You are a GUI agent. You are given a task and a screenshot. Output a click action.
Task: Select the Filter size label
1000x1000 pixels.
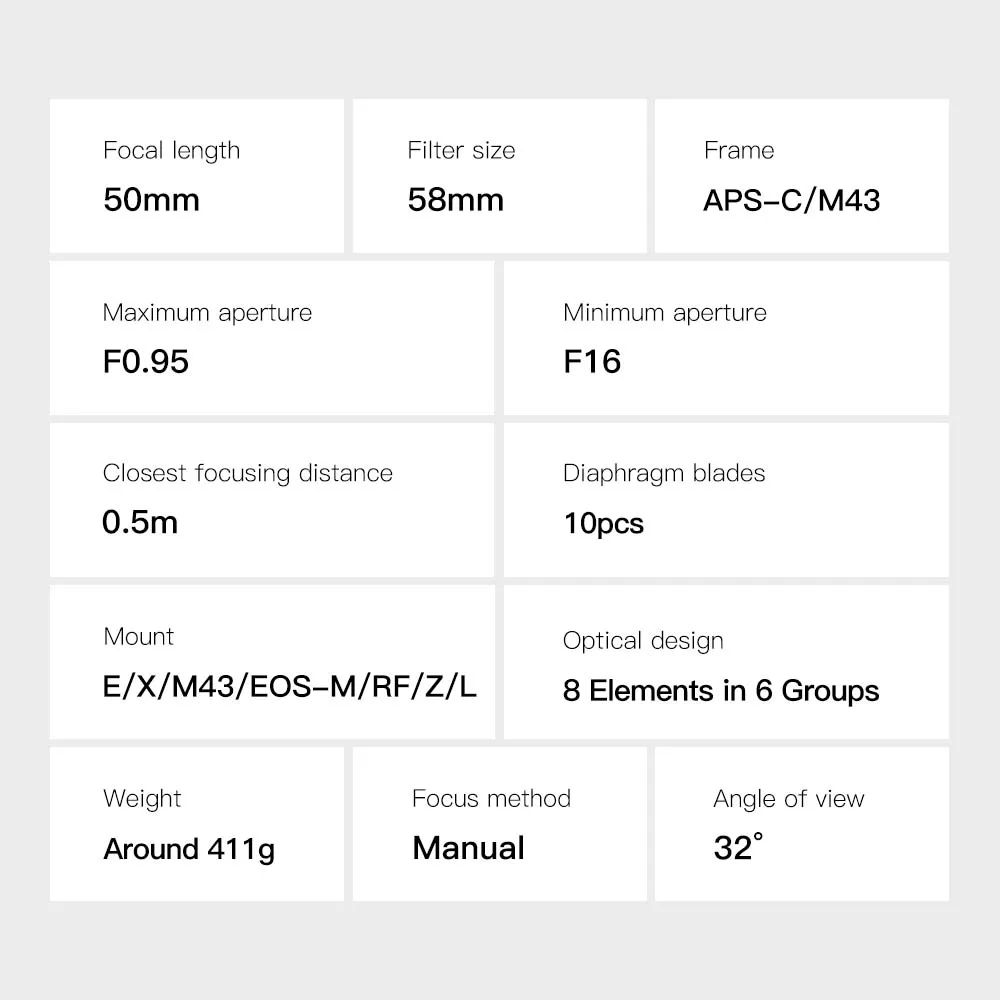tap(461, 151)
